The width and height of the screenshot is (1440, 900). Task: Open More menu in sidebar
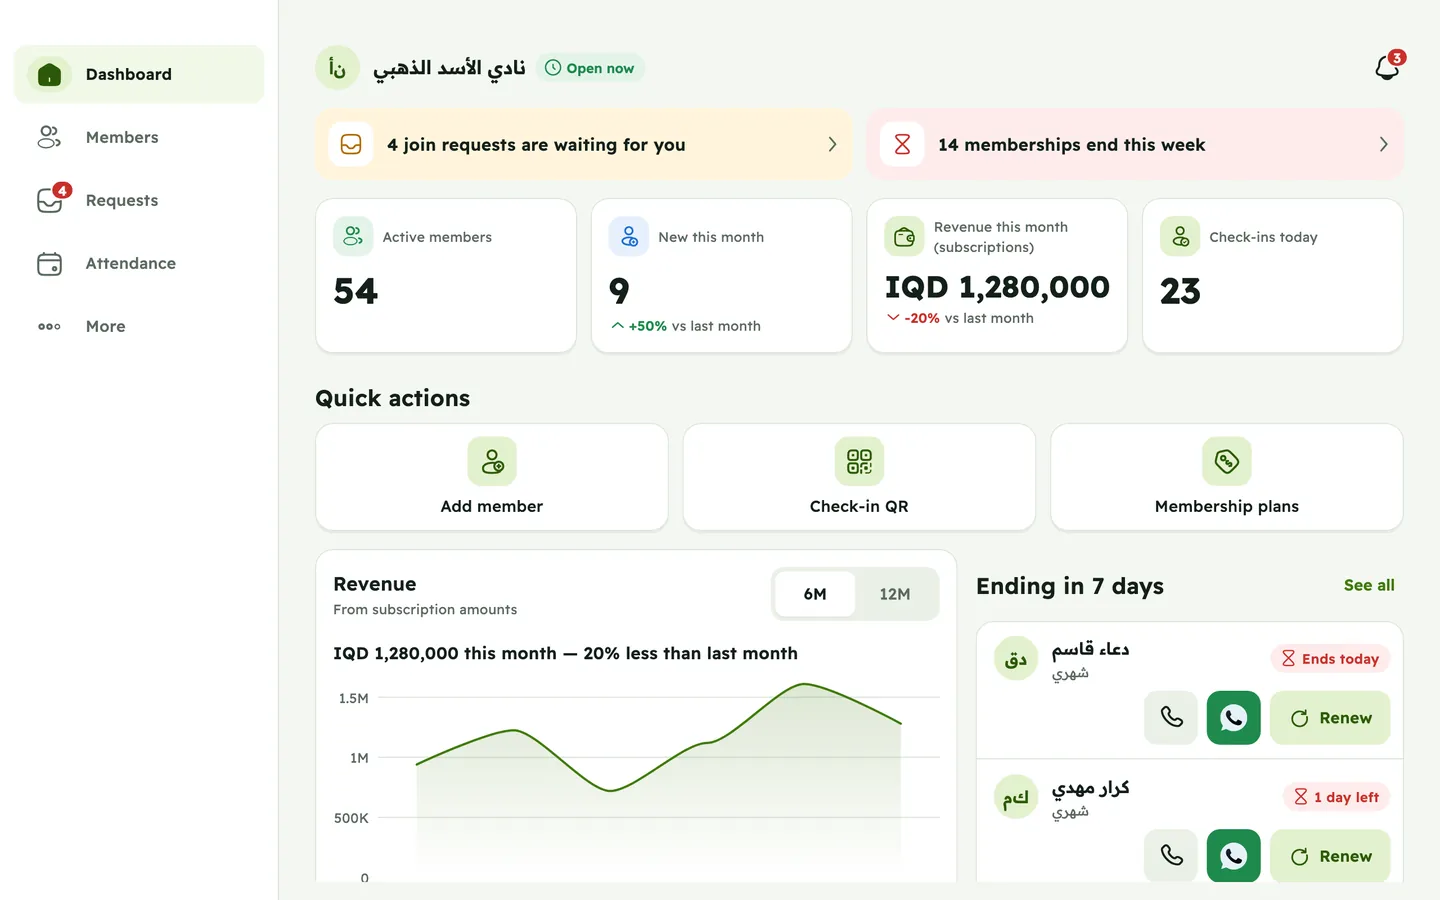click(139, 326)
